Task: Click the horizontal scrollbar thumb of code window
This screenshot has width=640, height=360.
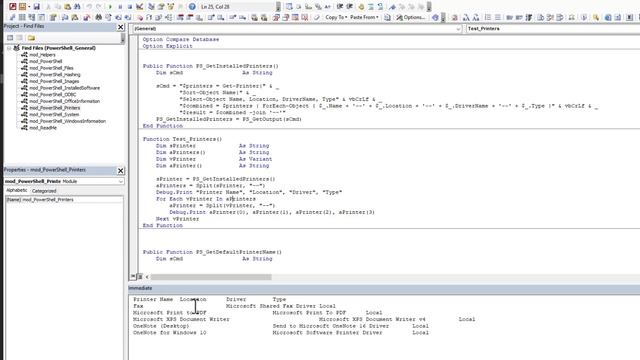Action: (211, 277)
